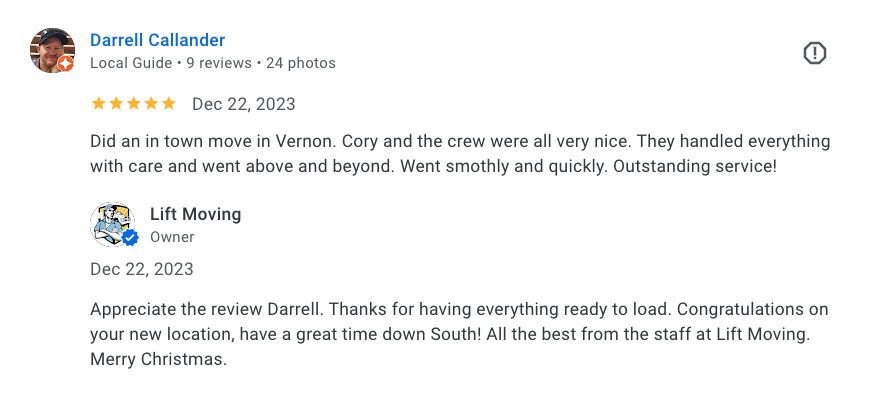This screenshot has width=874, height=395.
Task: Click the orange Local Guide badge
Action: 65,64
